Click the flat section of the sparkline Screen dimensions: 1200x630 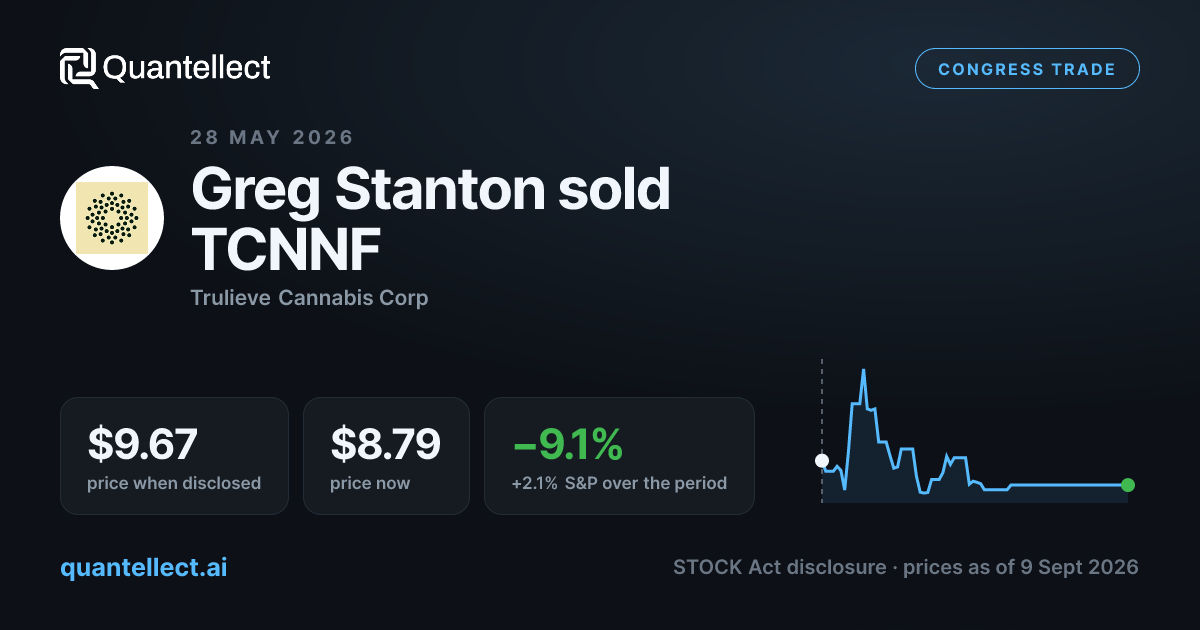[1068, 485]
